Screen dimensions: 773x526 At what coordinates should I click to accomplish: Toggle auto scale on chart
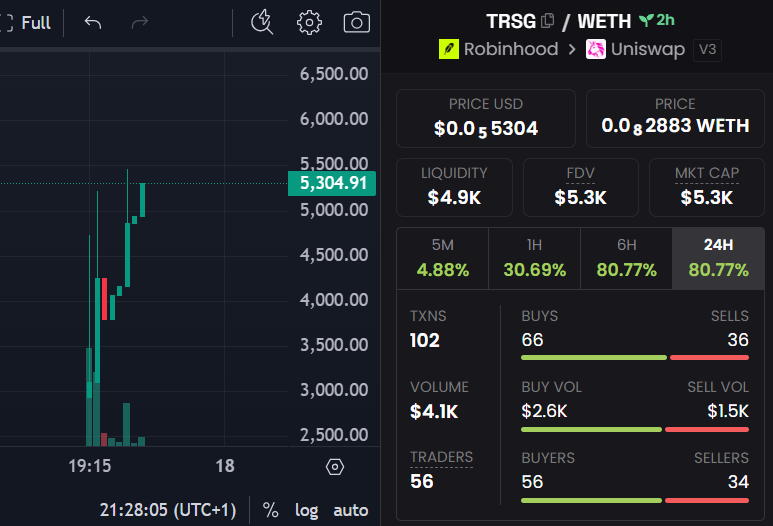click(351, 510)
